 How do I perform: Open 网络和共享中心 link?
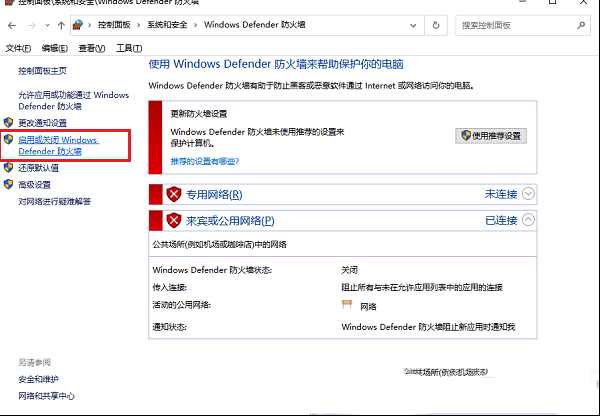point(46,396)
